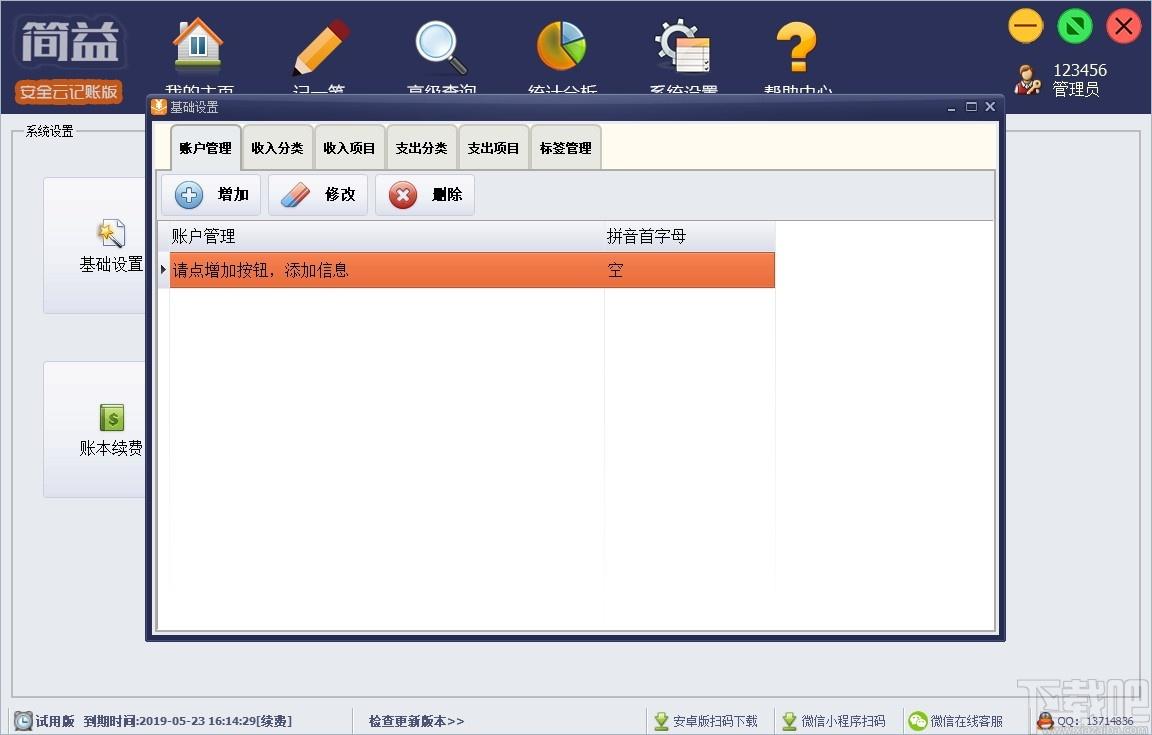
Task: Open advanced query magnifier icon
Action: pos(441,47)
